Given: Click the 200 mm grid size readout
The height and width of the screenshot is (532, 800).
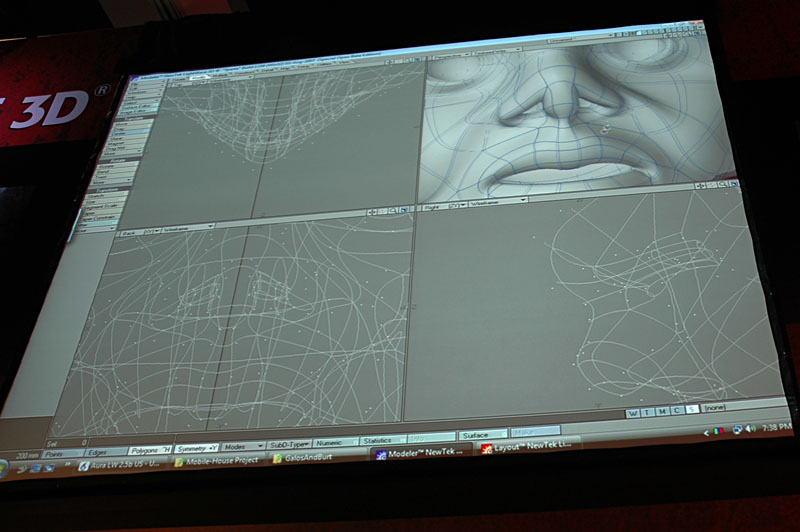Looking at the screenshot, I should click(28, 455).
